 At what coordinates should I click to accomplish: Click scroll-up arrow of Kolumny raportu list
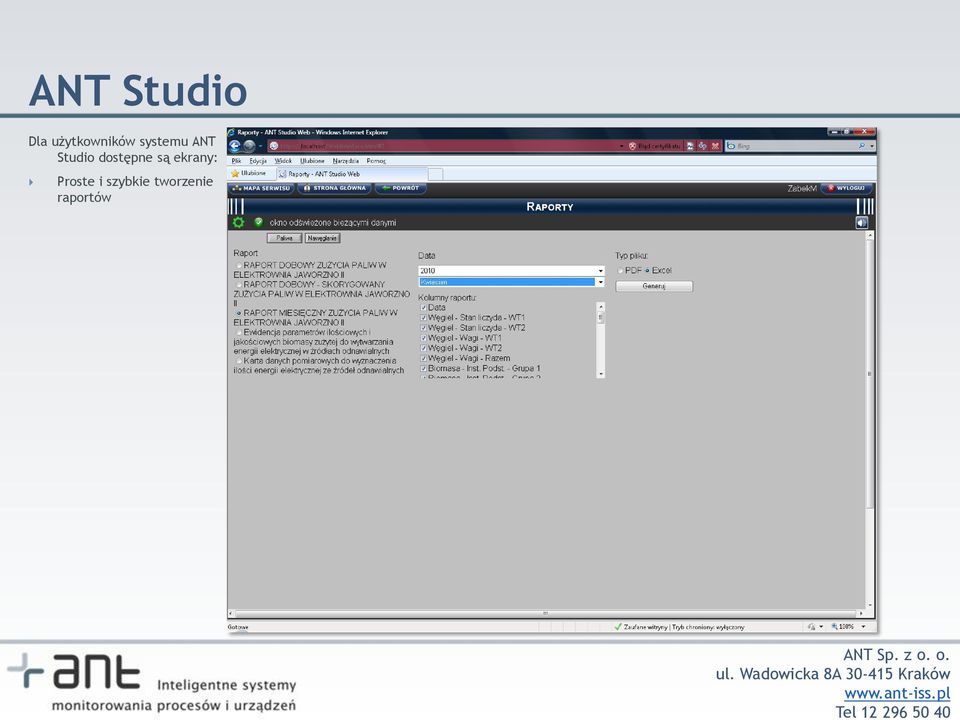tap(601, 306)
